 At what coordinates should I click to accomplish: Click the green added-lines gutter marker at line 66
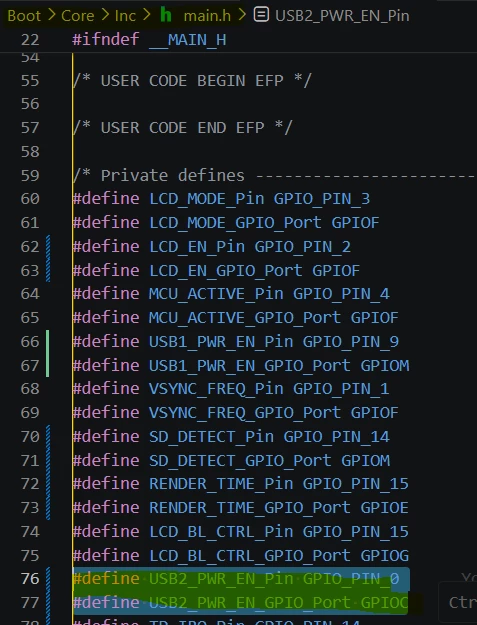[48, 354]
